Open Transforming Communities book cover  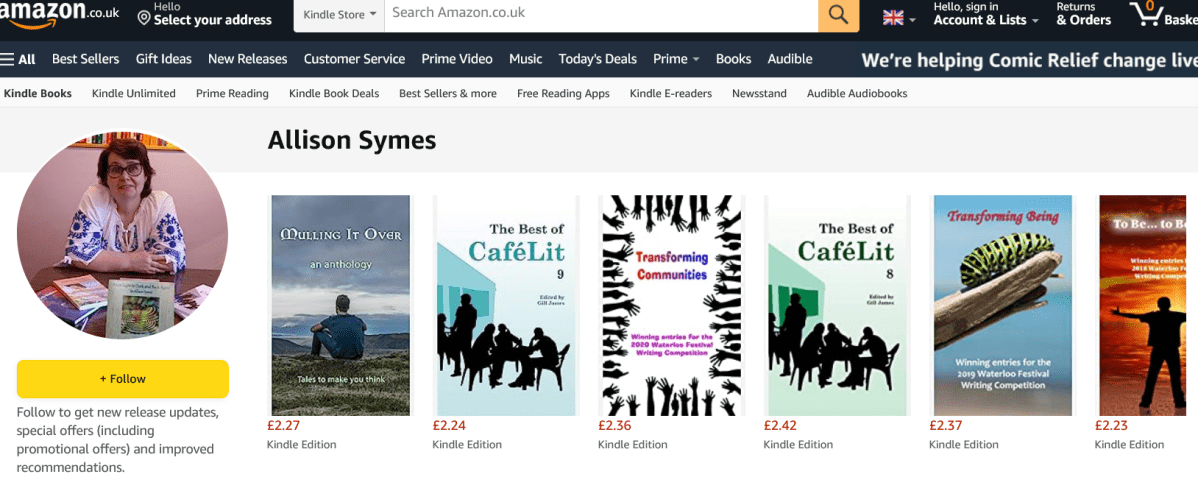(672, 305)
